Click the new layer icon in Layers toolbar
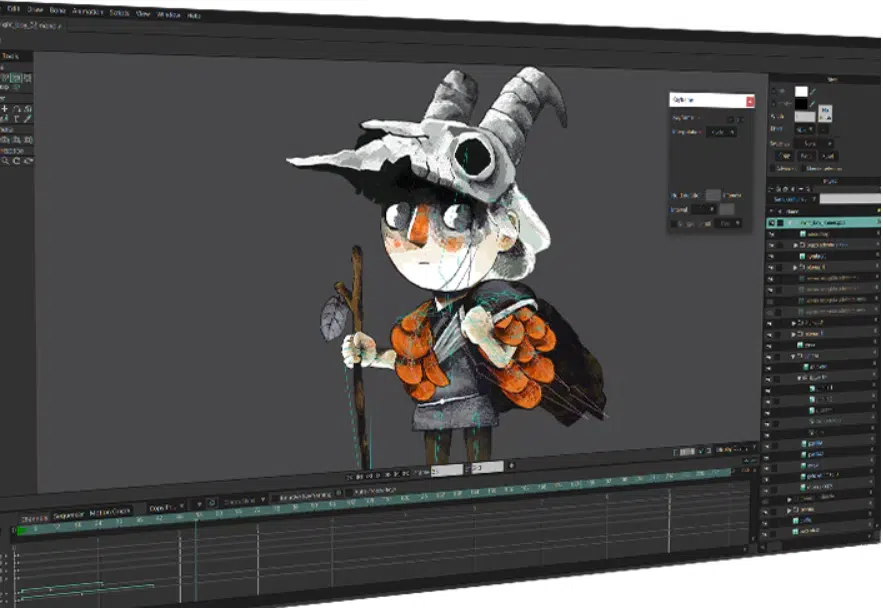This screenshot has width=883, height=609. pos(773,189)
